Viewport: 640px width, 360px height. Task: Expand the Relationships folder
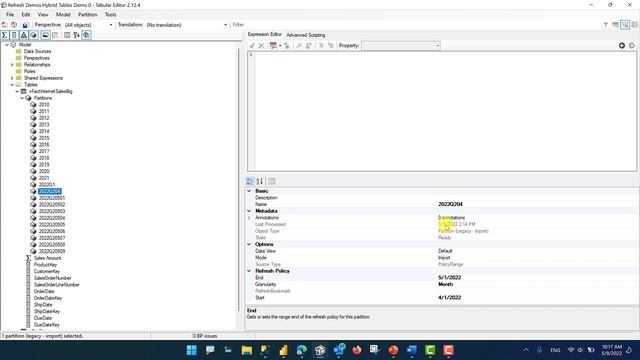click(x=12, y=64)
